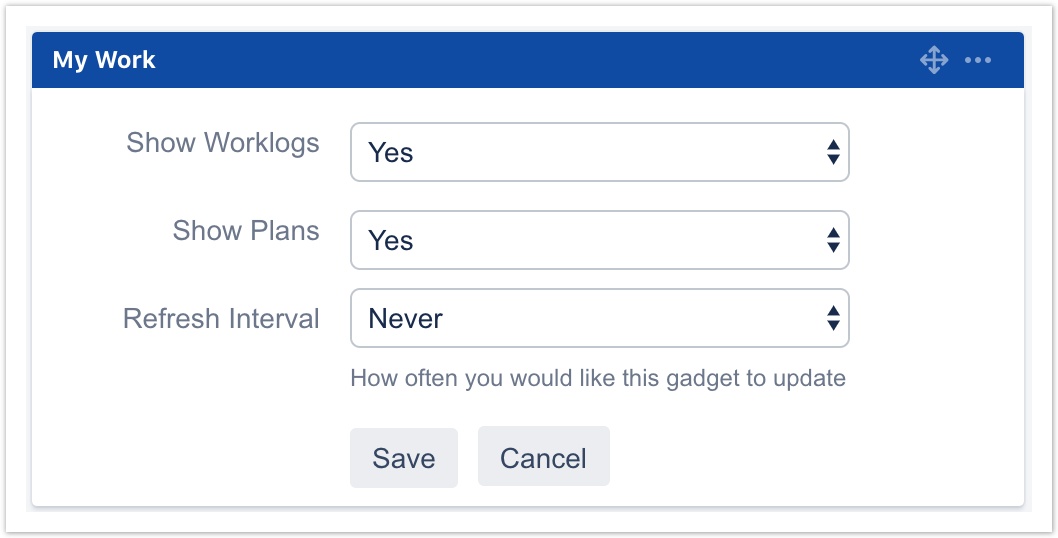This screenshot has height=538, width=1058.
Task: Click the Refresh Interval field label
Action: (x=221, y=319)
